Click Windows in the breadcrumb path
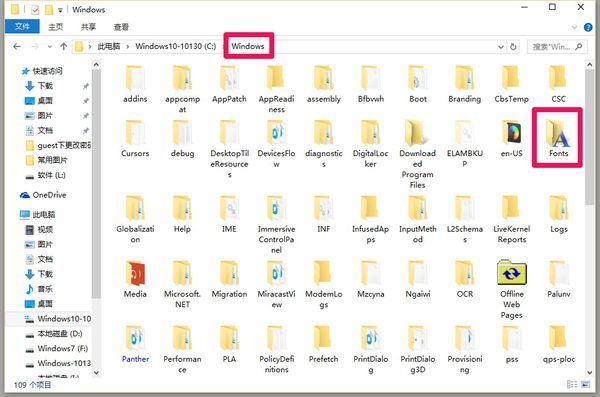 248,46
